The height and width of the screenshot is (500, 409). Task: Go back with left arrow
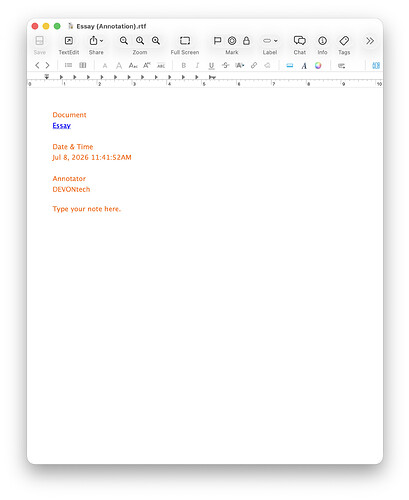37,65
